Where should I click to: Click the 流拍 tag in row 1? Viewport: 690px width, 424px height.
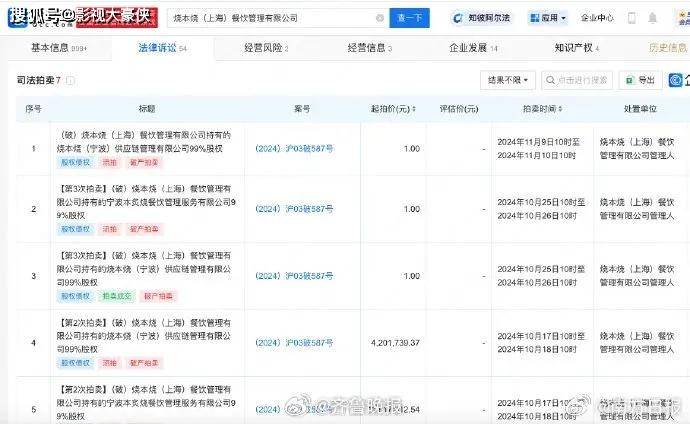tap(110, 162)
